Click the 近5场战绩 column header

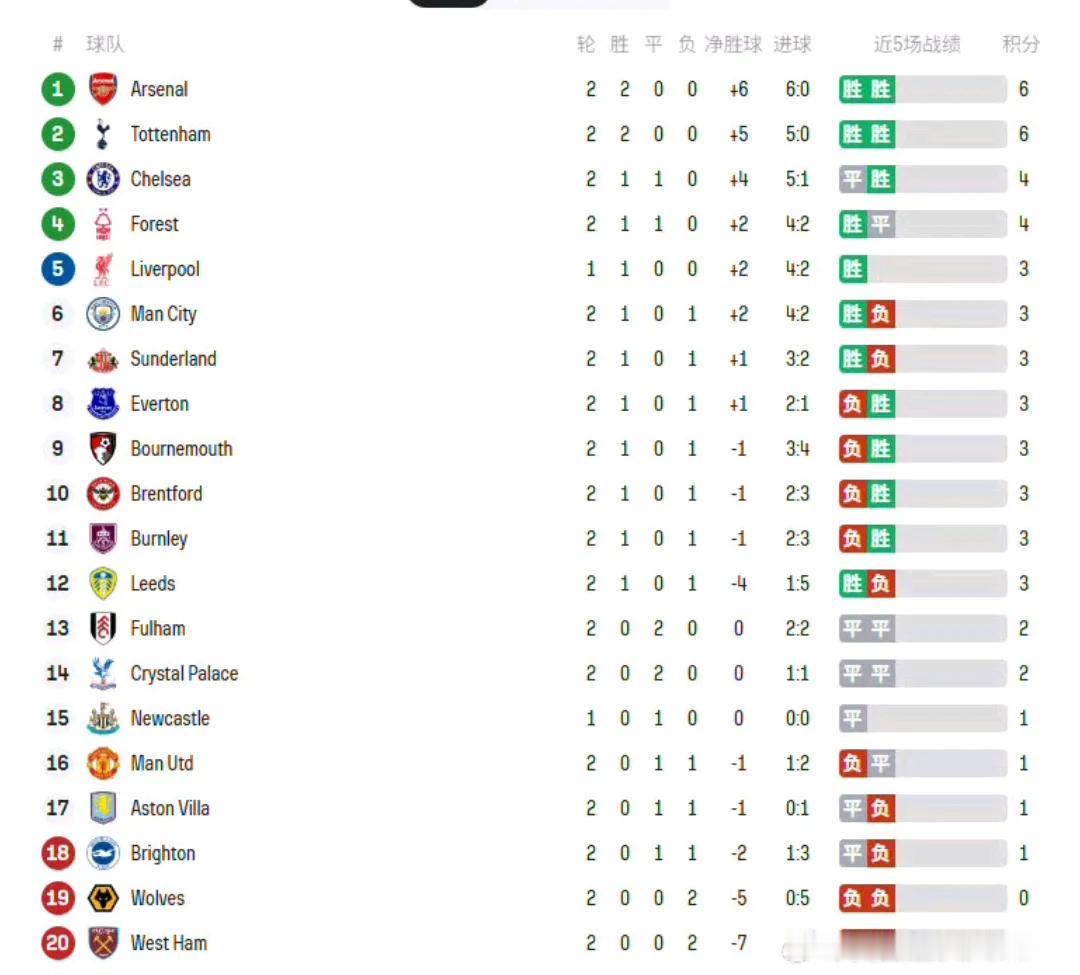(x=916, y=44)
